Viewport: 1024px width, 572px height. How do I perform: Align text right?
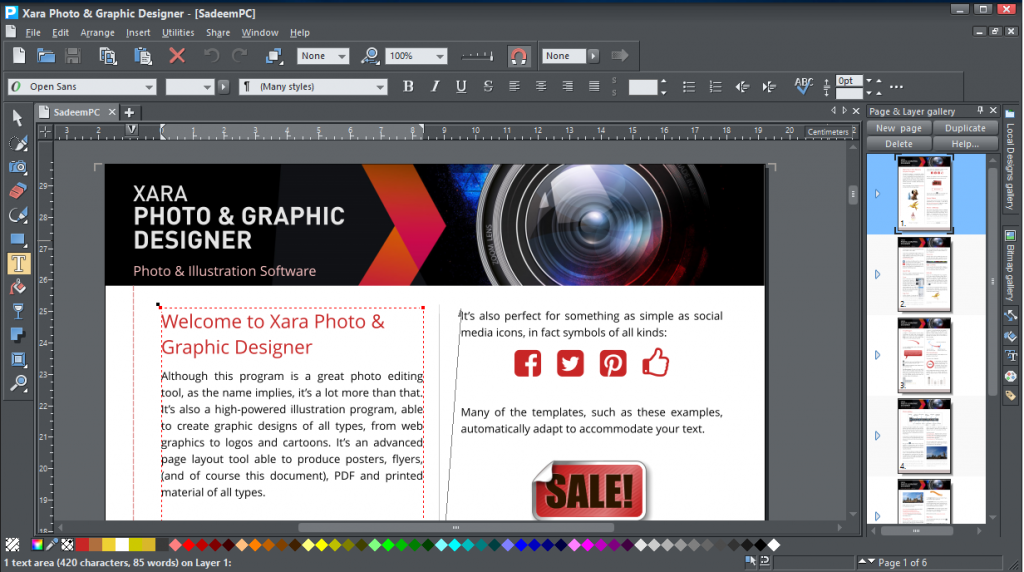click(568, 86)
